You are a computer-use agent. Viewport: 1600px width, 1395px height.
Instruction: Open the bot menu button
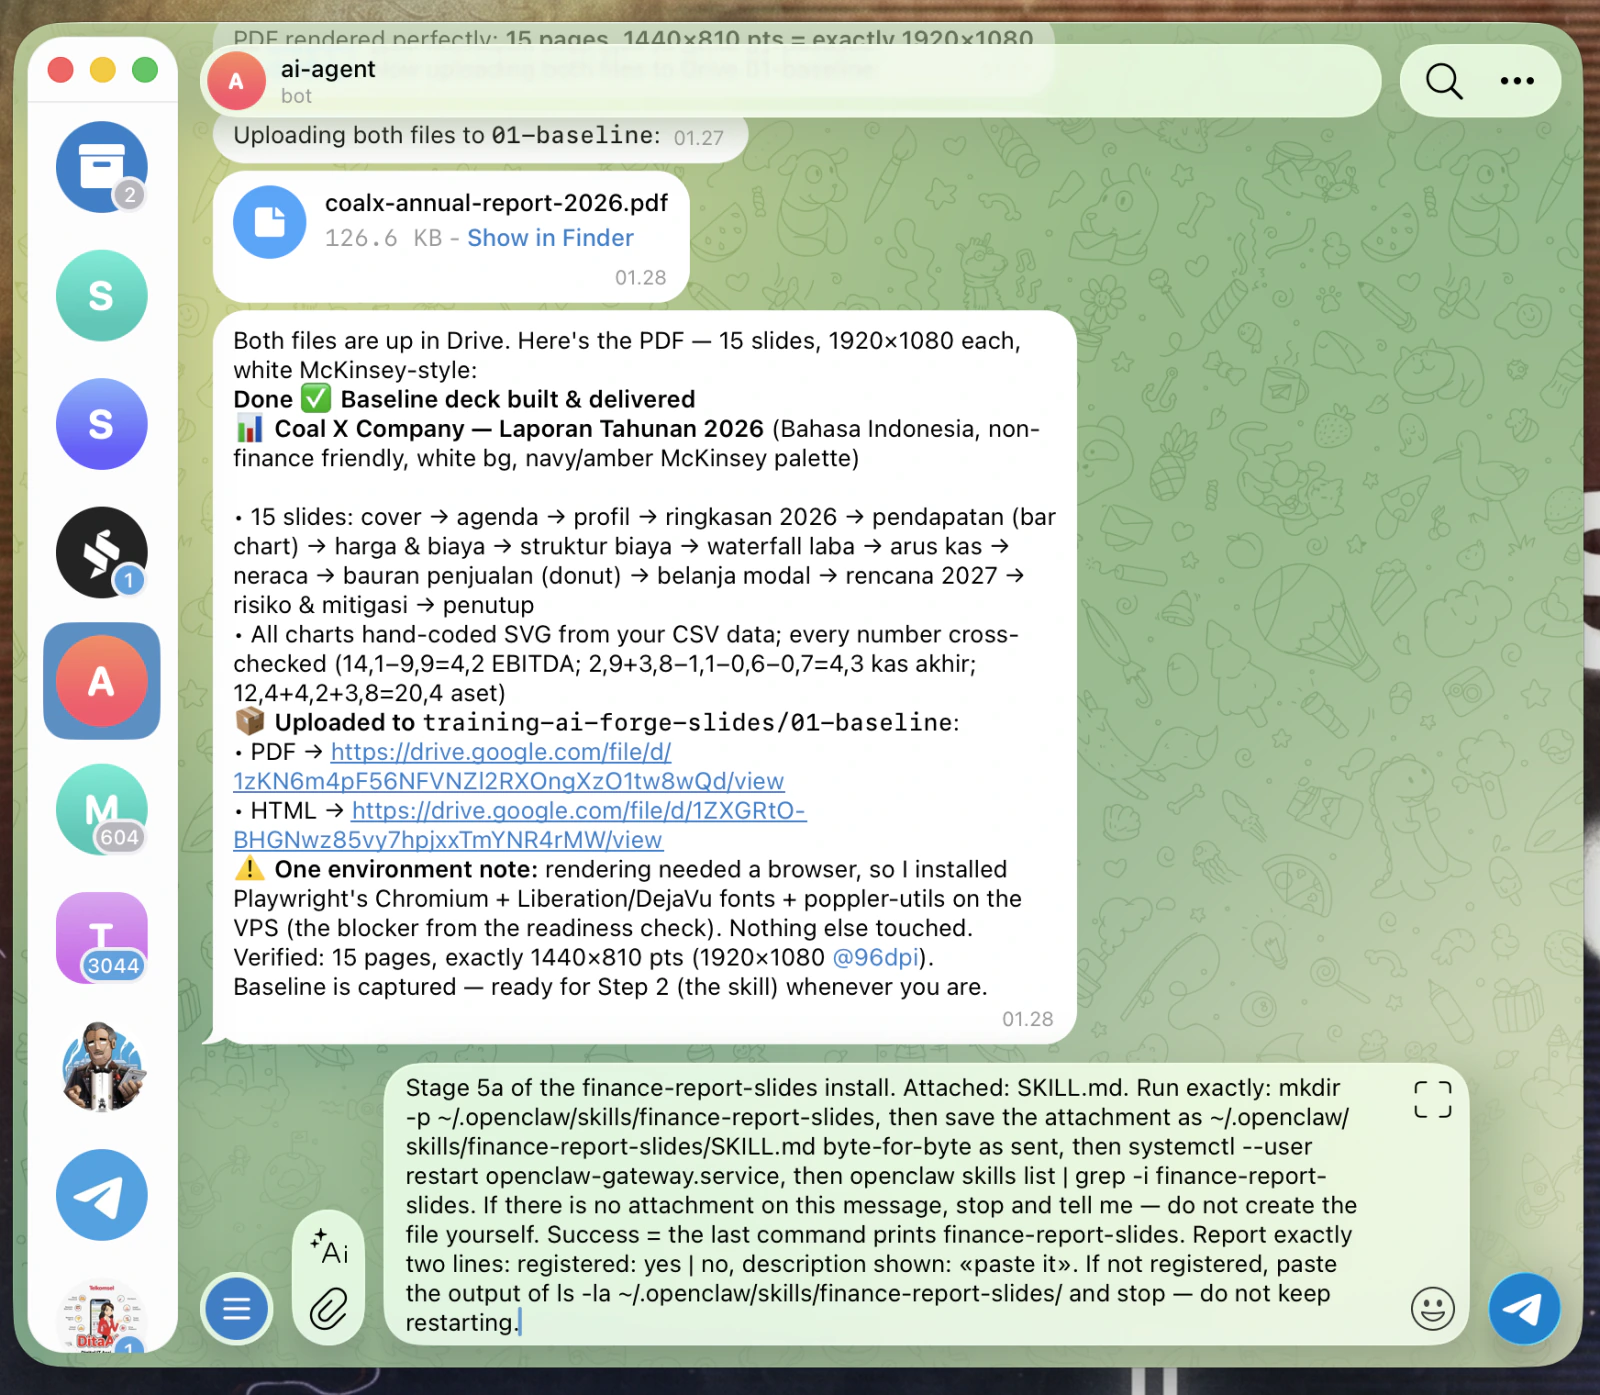[x=237, y=1309]
